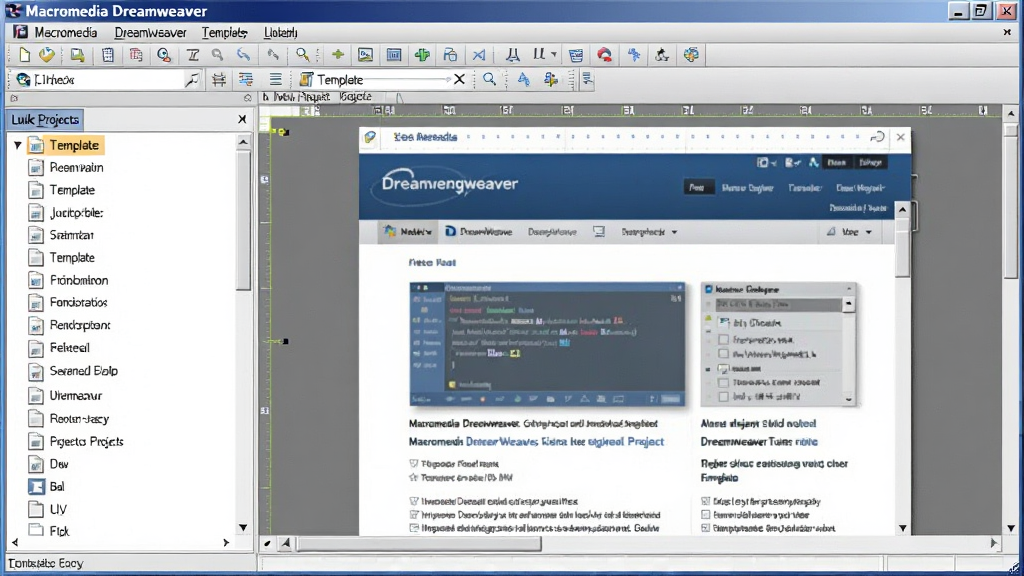Click the colorful globe icon ending the top toolbar
1024x576 pixels.
(x=691, y=55)
